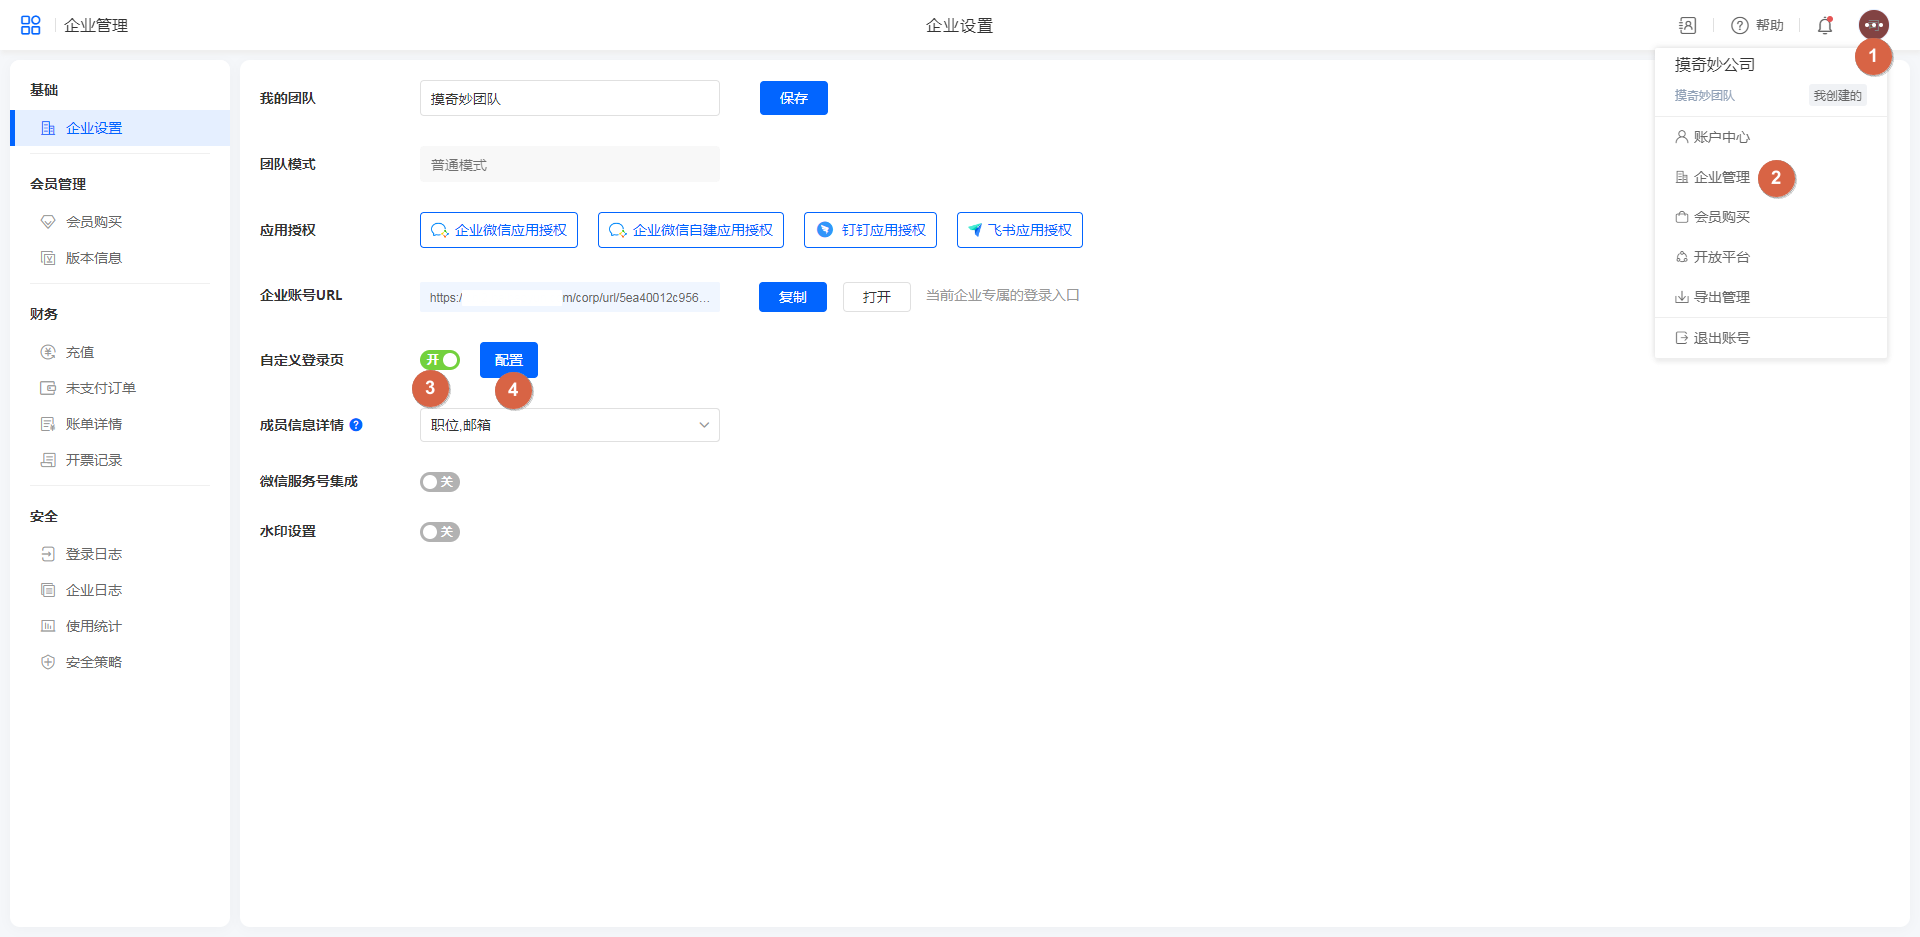
Task: Open the contacts icon in top bar
Action: 1688,26
